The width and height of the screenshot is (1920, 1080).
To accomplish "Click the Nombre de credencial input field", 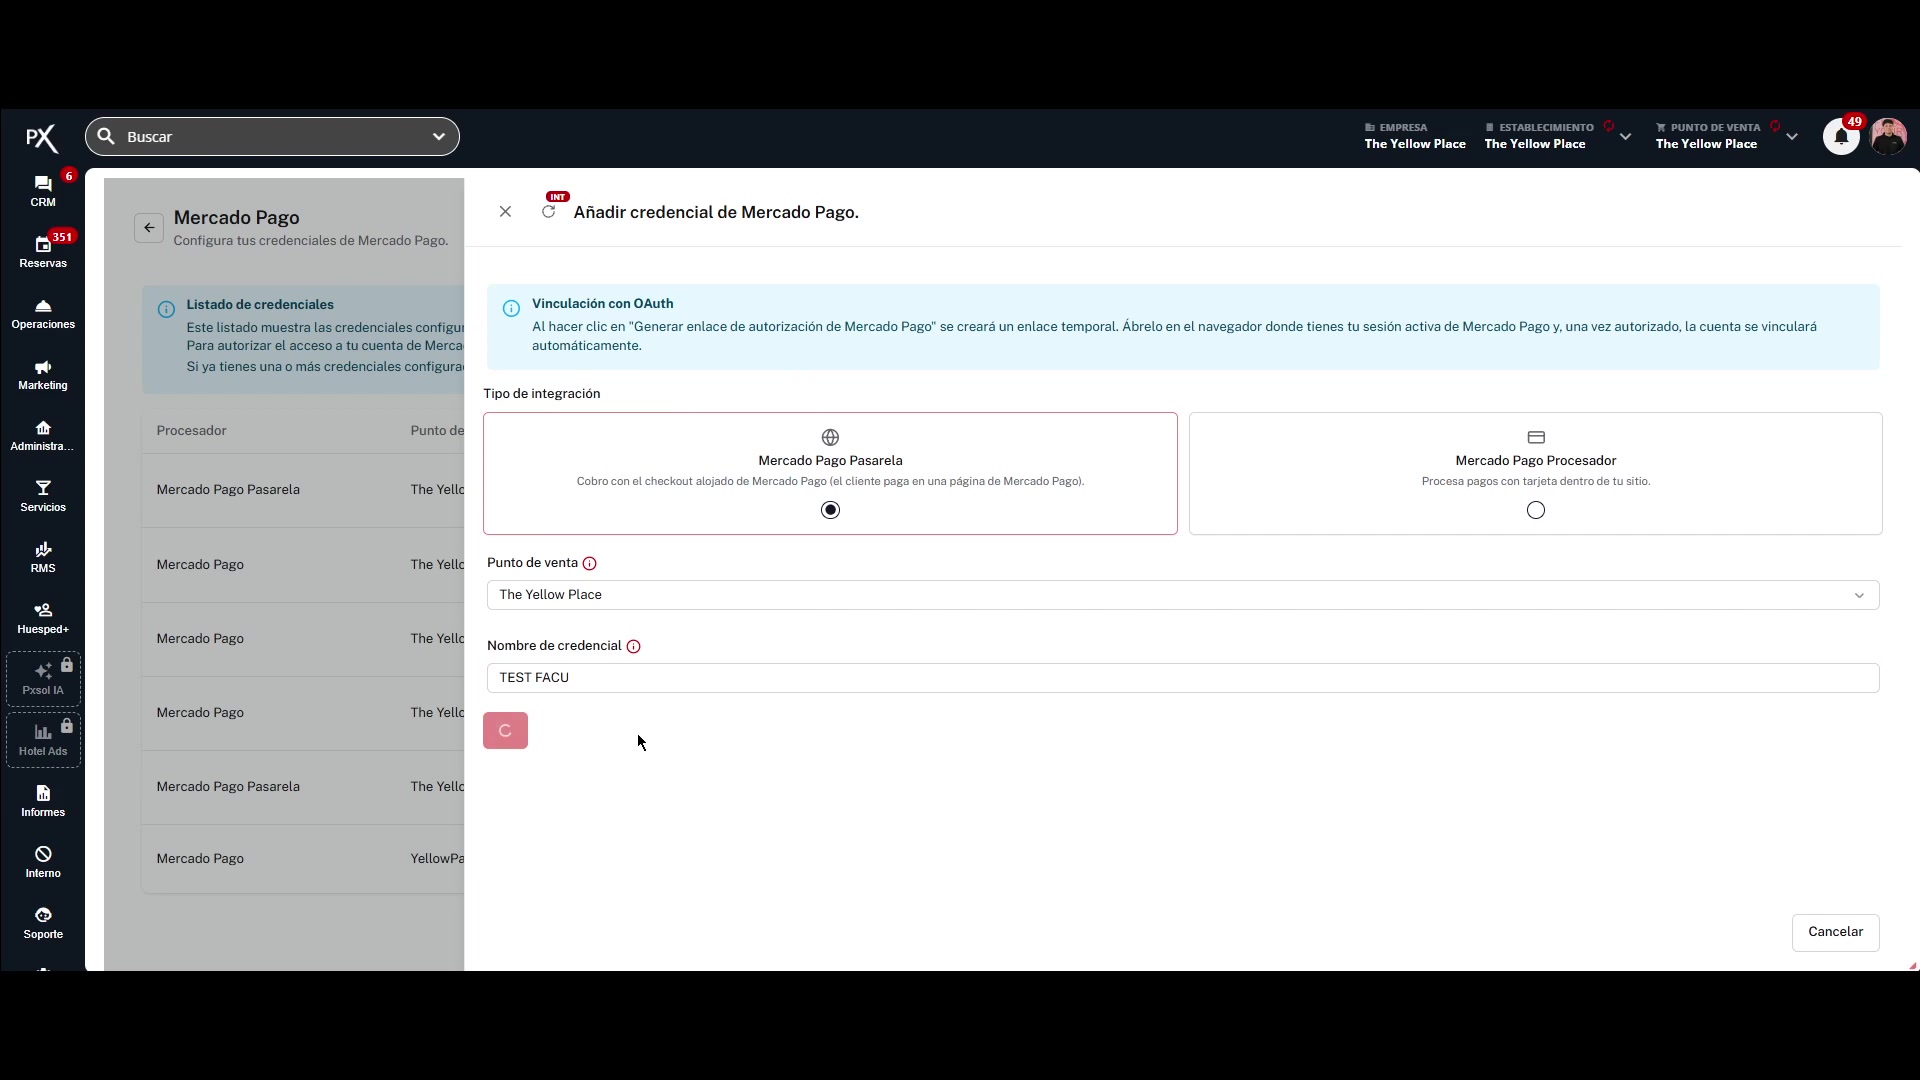I will click(x=1183, y=678).
